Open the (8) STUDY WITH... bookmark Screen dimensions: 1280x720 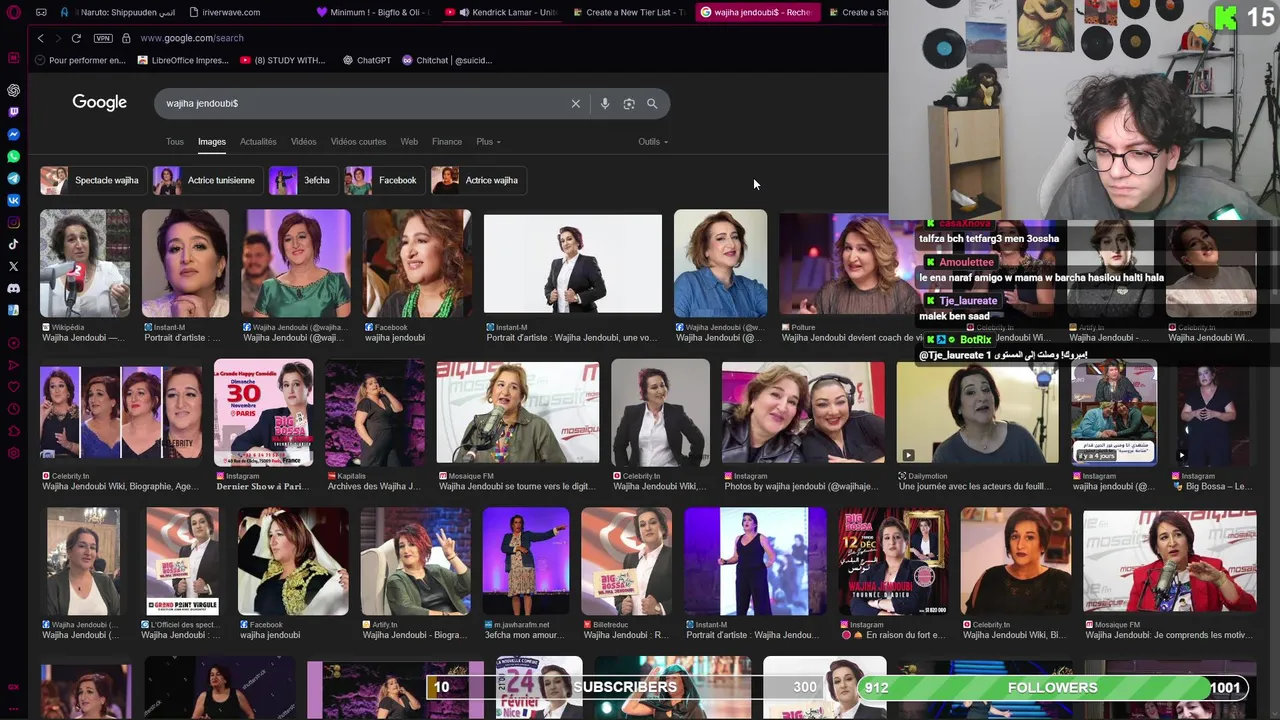click(283, 60)
